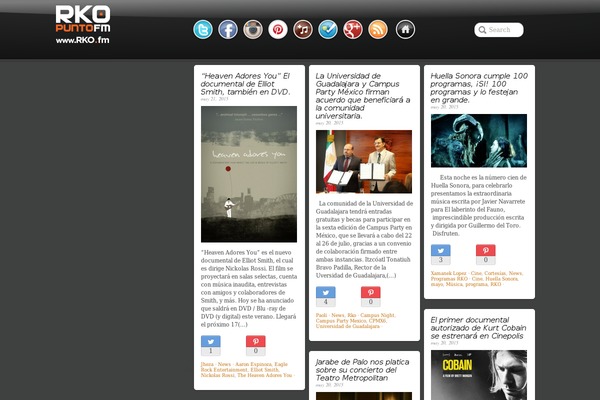
Task: Open the Universidad de Guadalajara Campus Party title
Action: (363, 96)
